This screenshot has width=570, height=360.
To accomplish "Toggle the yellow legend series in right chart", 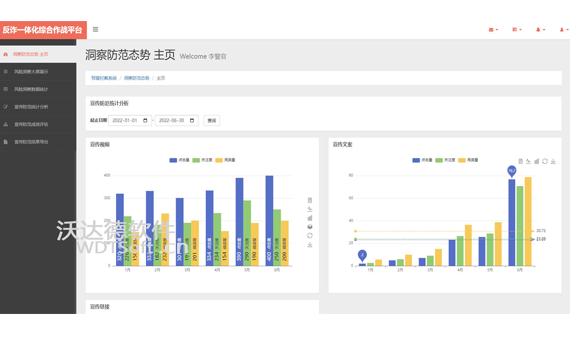I will click(468, 160).
